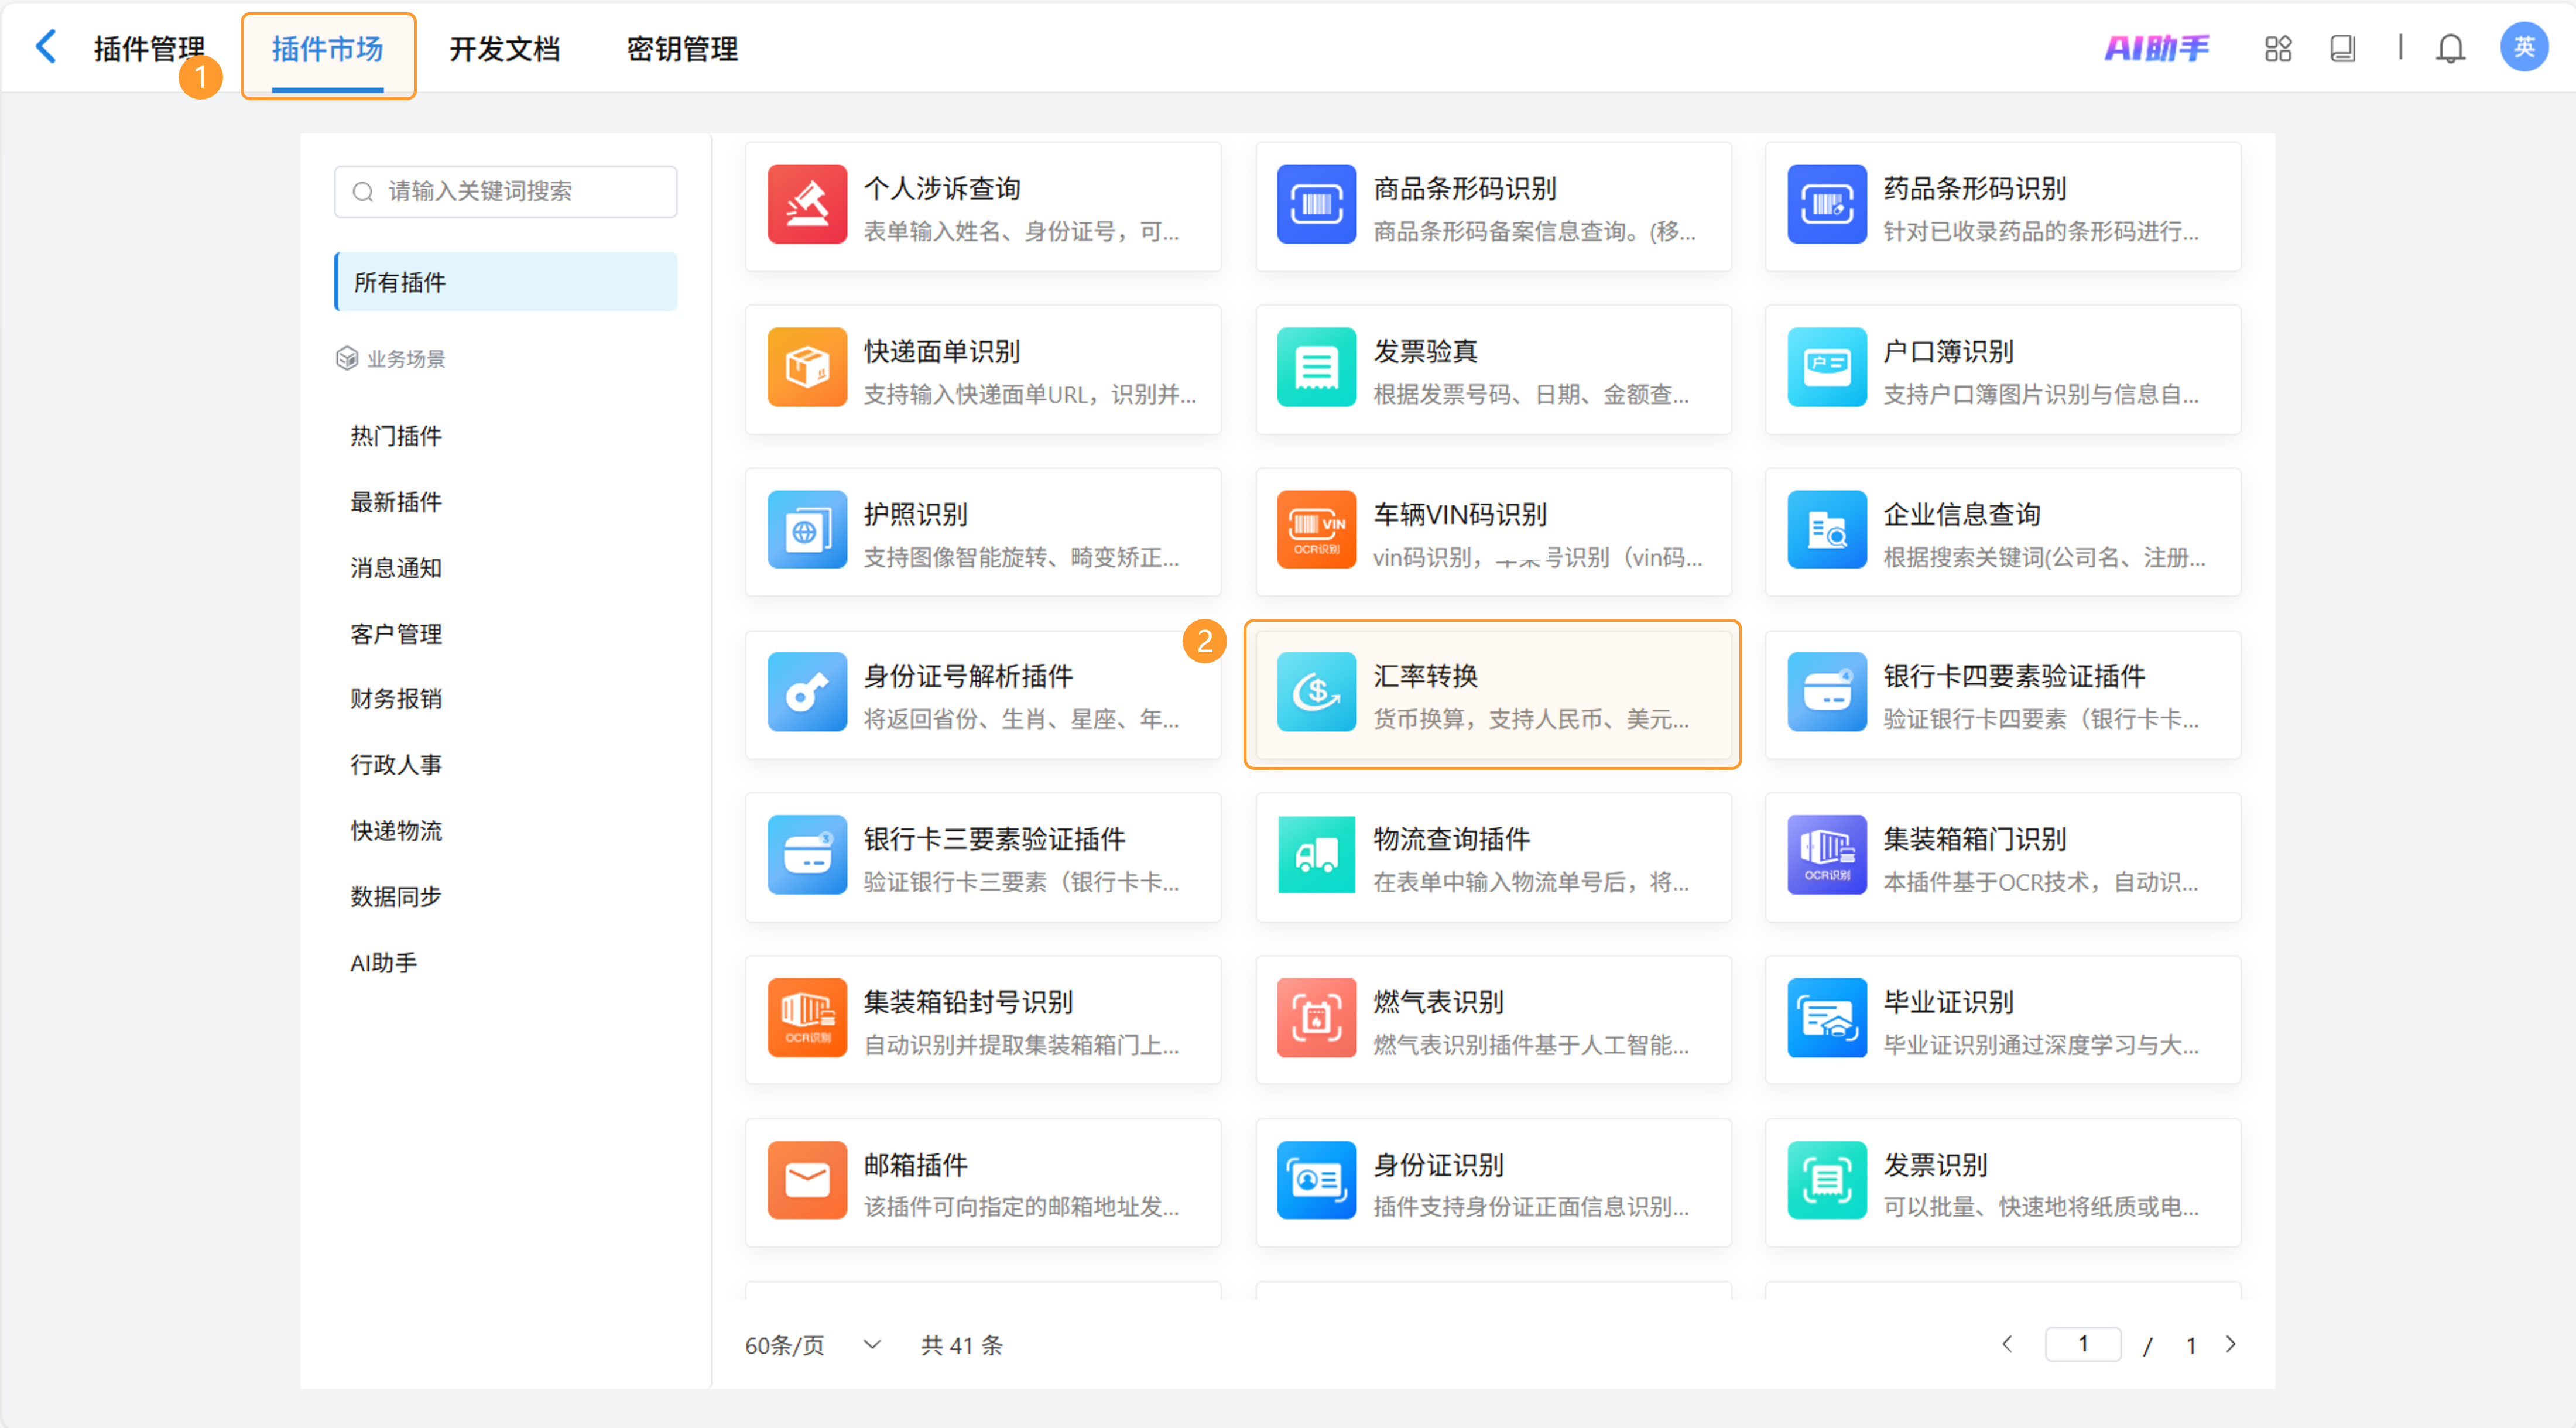Open the apps grid icon in header
2576x1428 pixels.
click(2277, 48)
